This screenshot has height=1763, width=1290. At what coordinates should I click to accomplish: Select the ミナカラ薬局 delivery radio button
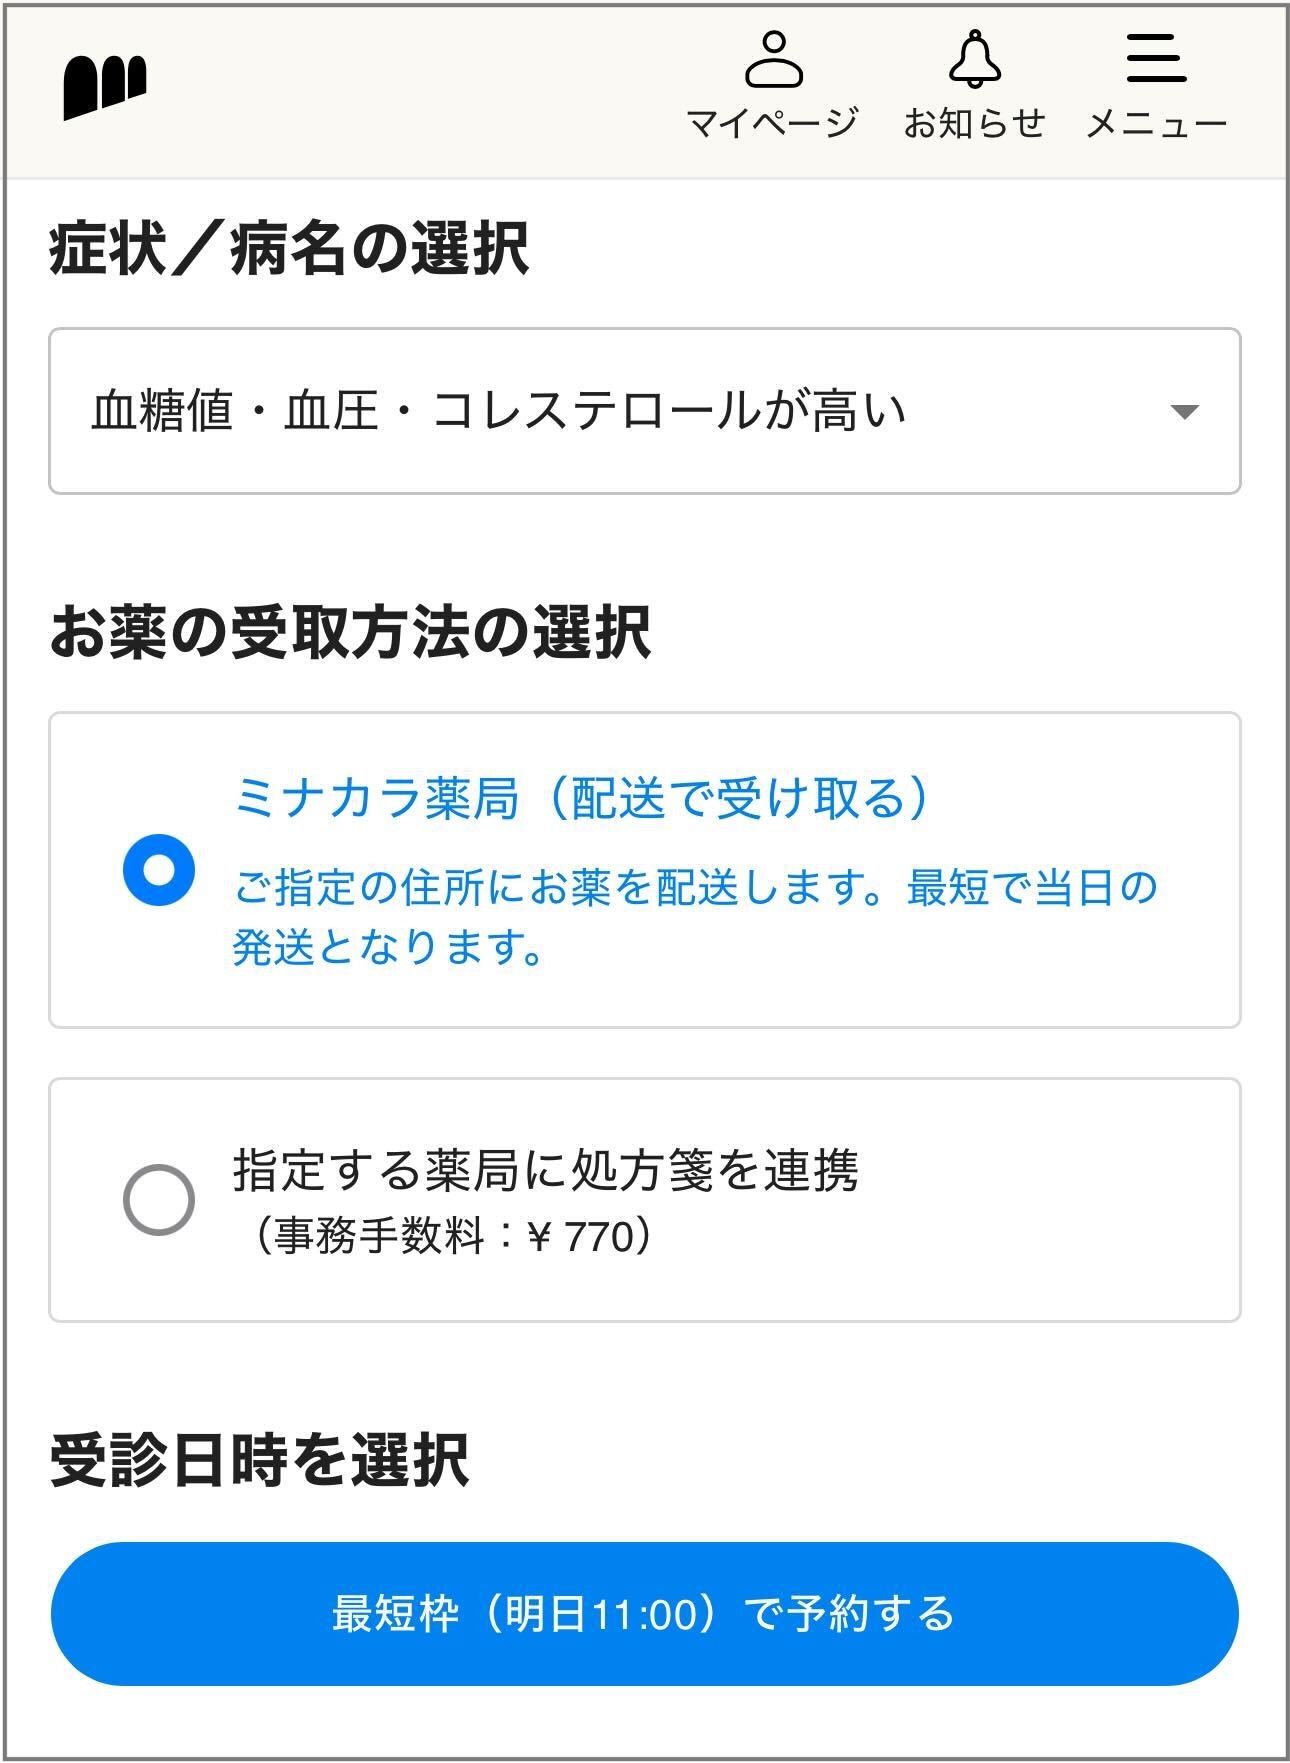(x=159, y=870)
